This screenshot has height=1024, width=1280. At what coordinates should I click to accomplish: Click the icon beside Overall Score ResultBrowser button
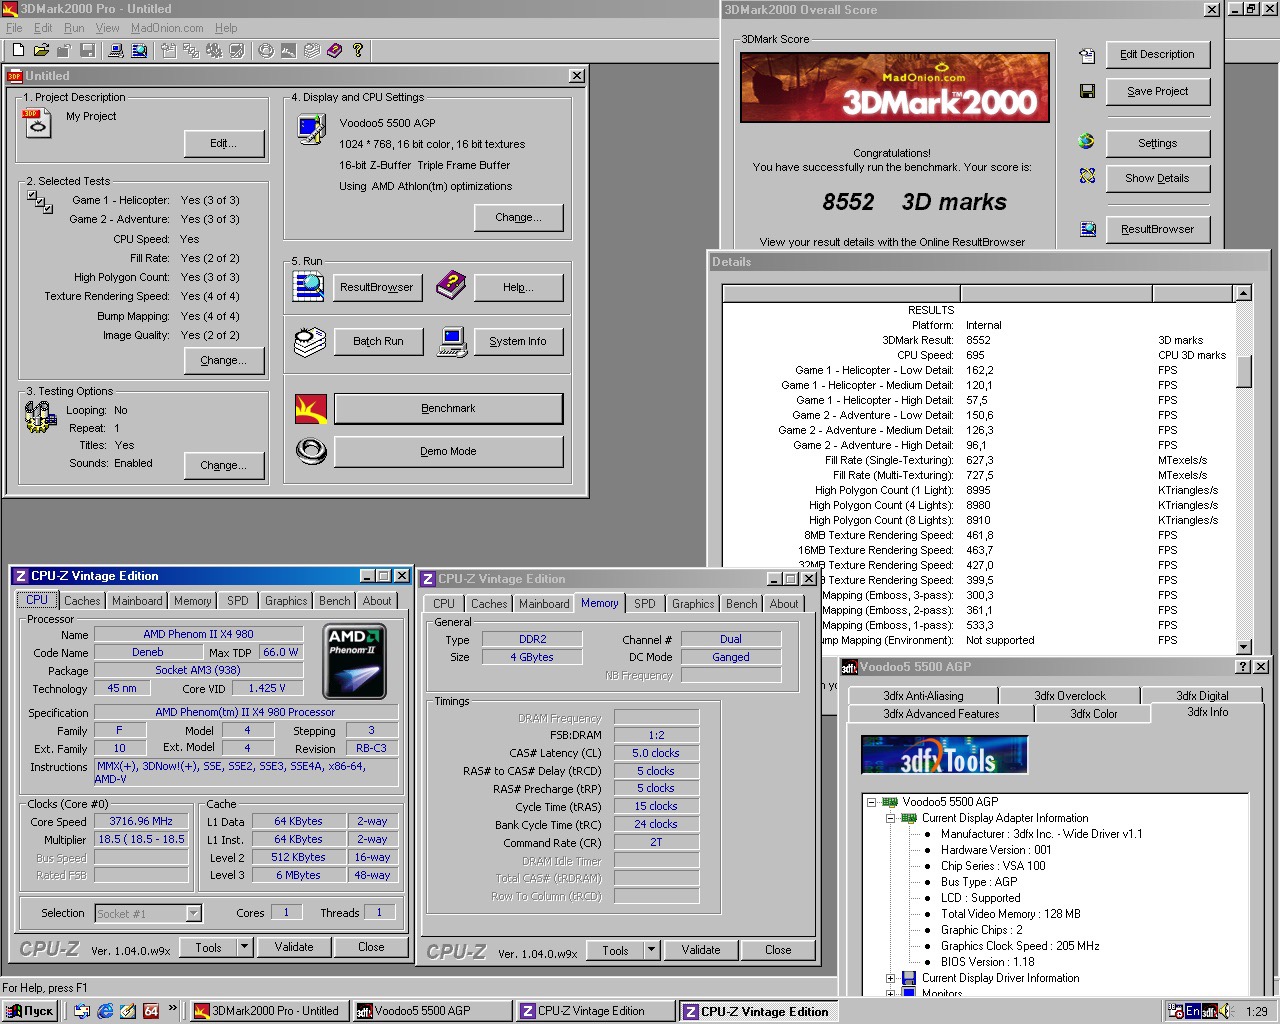point(1087,229)
